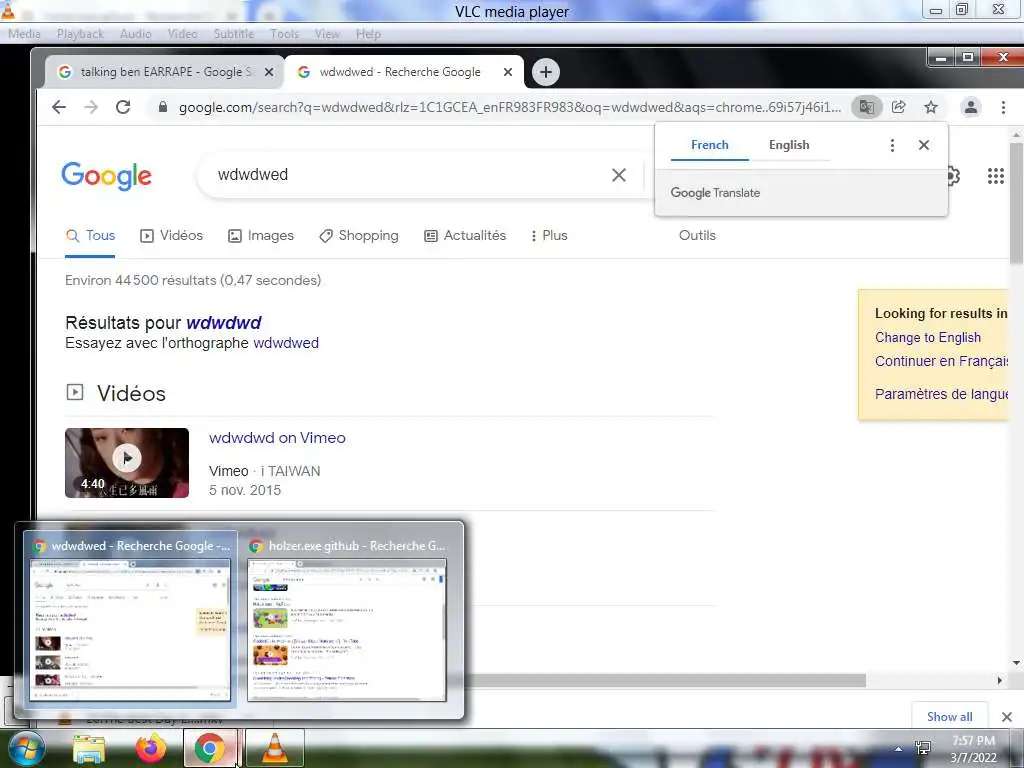The height and width of the screenshot is (768, 1024).
Task: Launch Firefox from the taskbar
Action: tap(150, 748)
